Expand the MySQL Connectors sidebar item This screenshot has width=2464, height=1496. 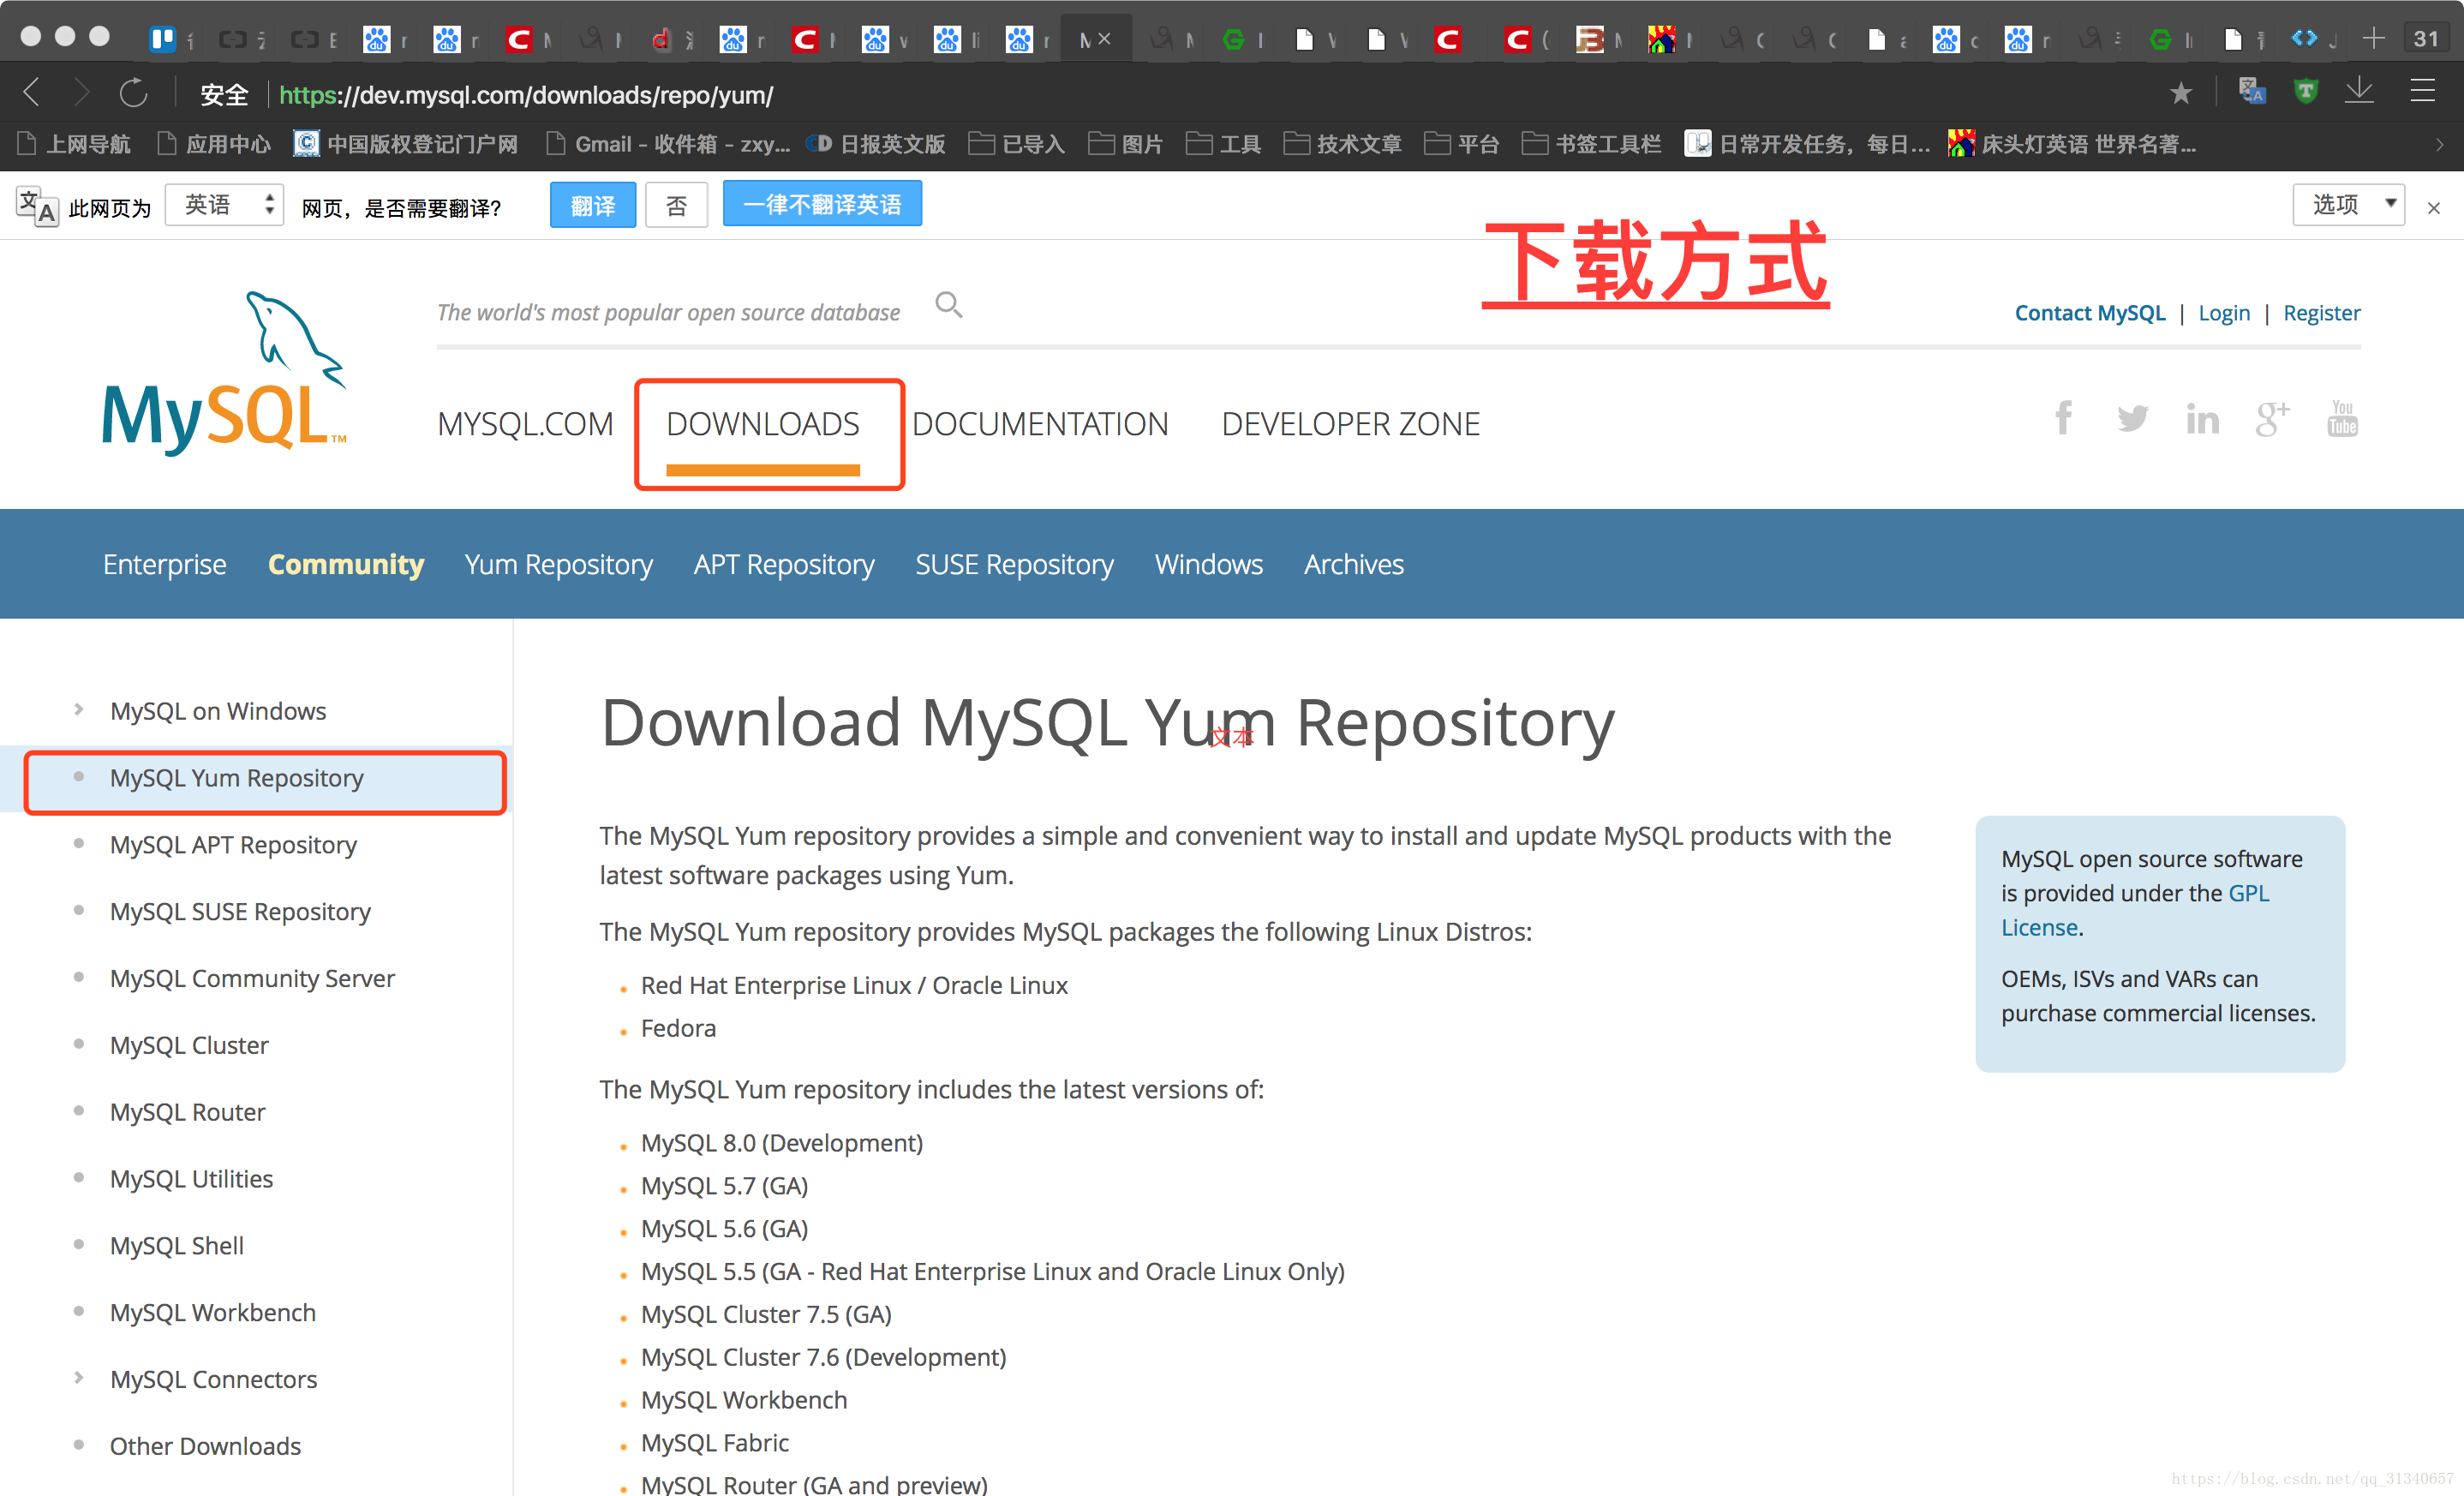pos(79,1378)
